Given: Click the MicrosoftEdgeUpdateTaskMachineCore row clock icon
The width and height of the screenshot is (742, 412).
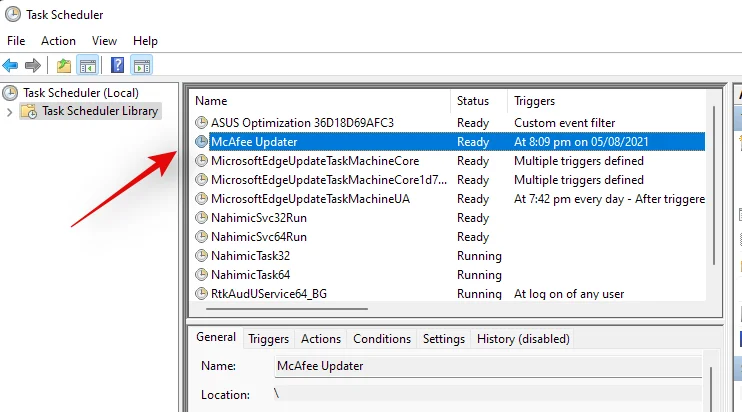Looking at the screenshot, I should (x=201, y=160).
